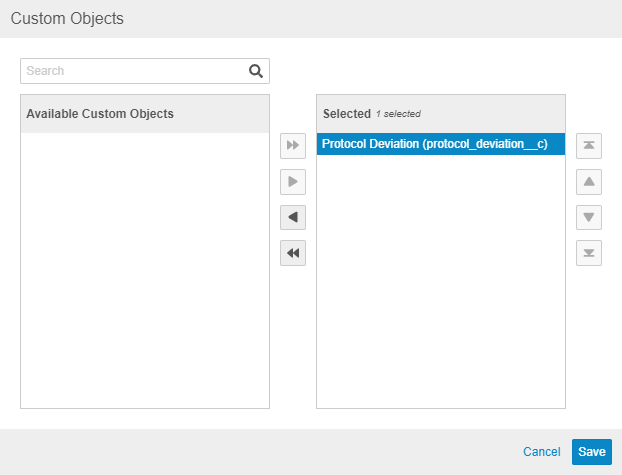Click the search magnifier icon
Screen dimensions: 622x475
pyautogui.click(x=256, y=71)
